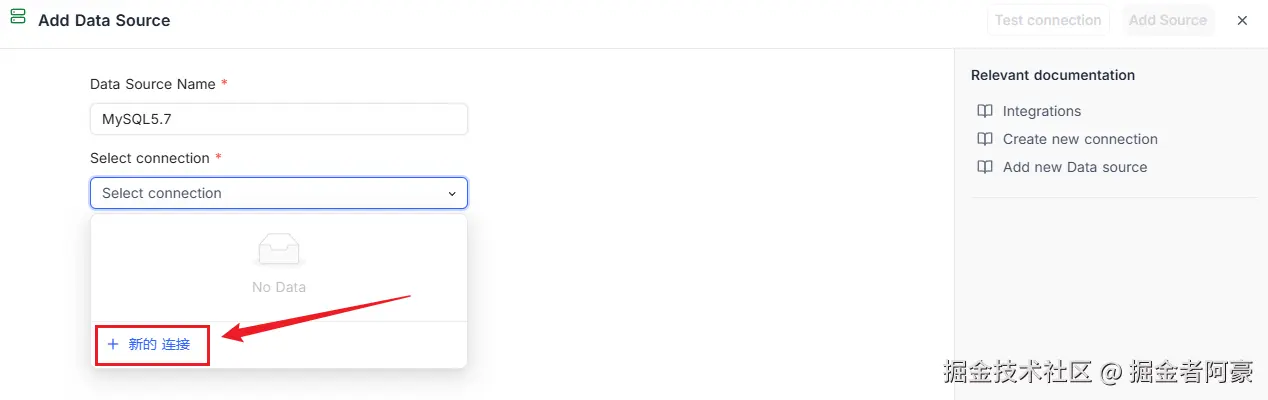Choose the 新的 连接 option in dropdown

click(x=159, y=344)
